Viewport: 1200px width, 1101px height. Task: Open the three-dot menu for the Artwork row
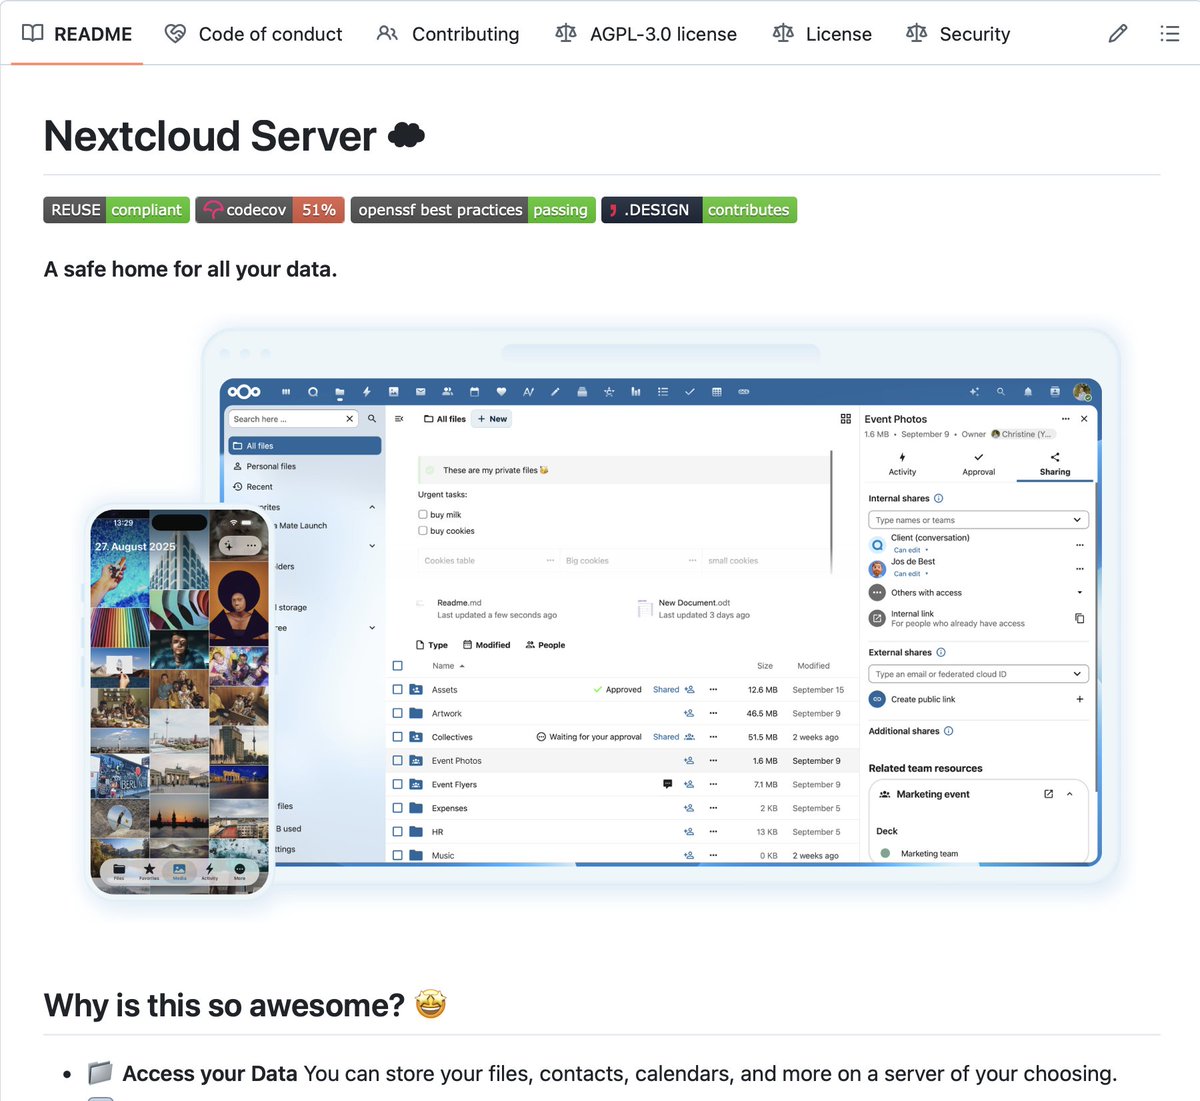(713, 714)
